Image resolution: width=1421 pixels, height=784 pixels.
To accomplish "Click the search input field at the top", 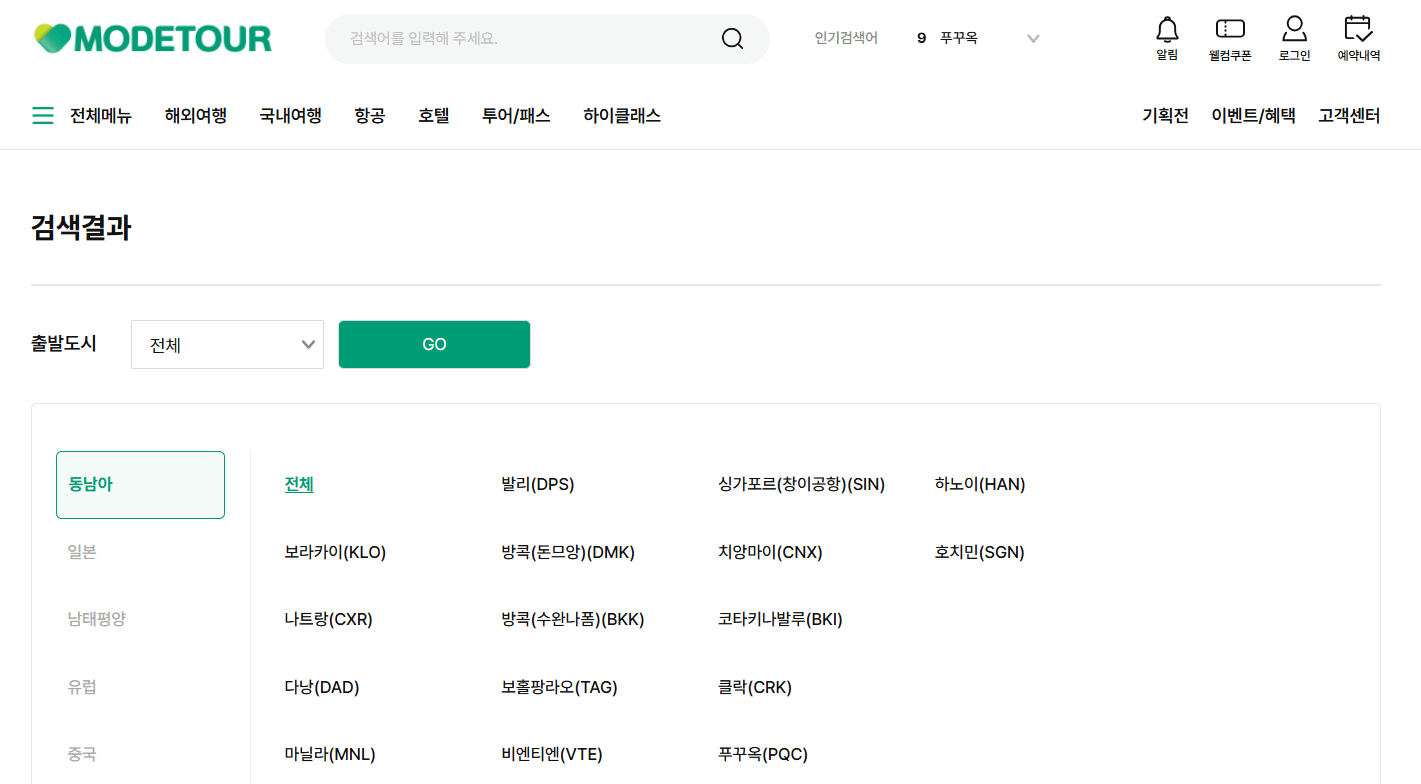I will coord(520,37).
